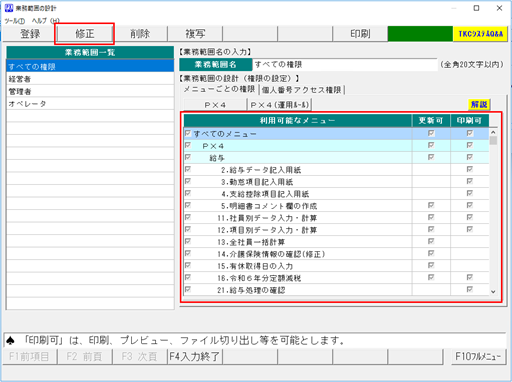
Task: Click the 登録 toolbar button
Action: [x=30, y=34]
